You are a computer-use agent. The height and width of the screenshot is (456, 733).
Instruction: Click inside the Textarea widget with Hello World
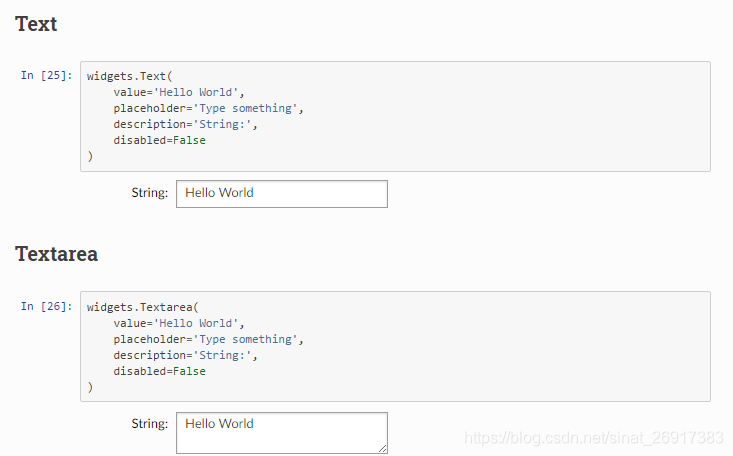click(x=282, y=433)
